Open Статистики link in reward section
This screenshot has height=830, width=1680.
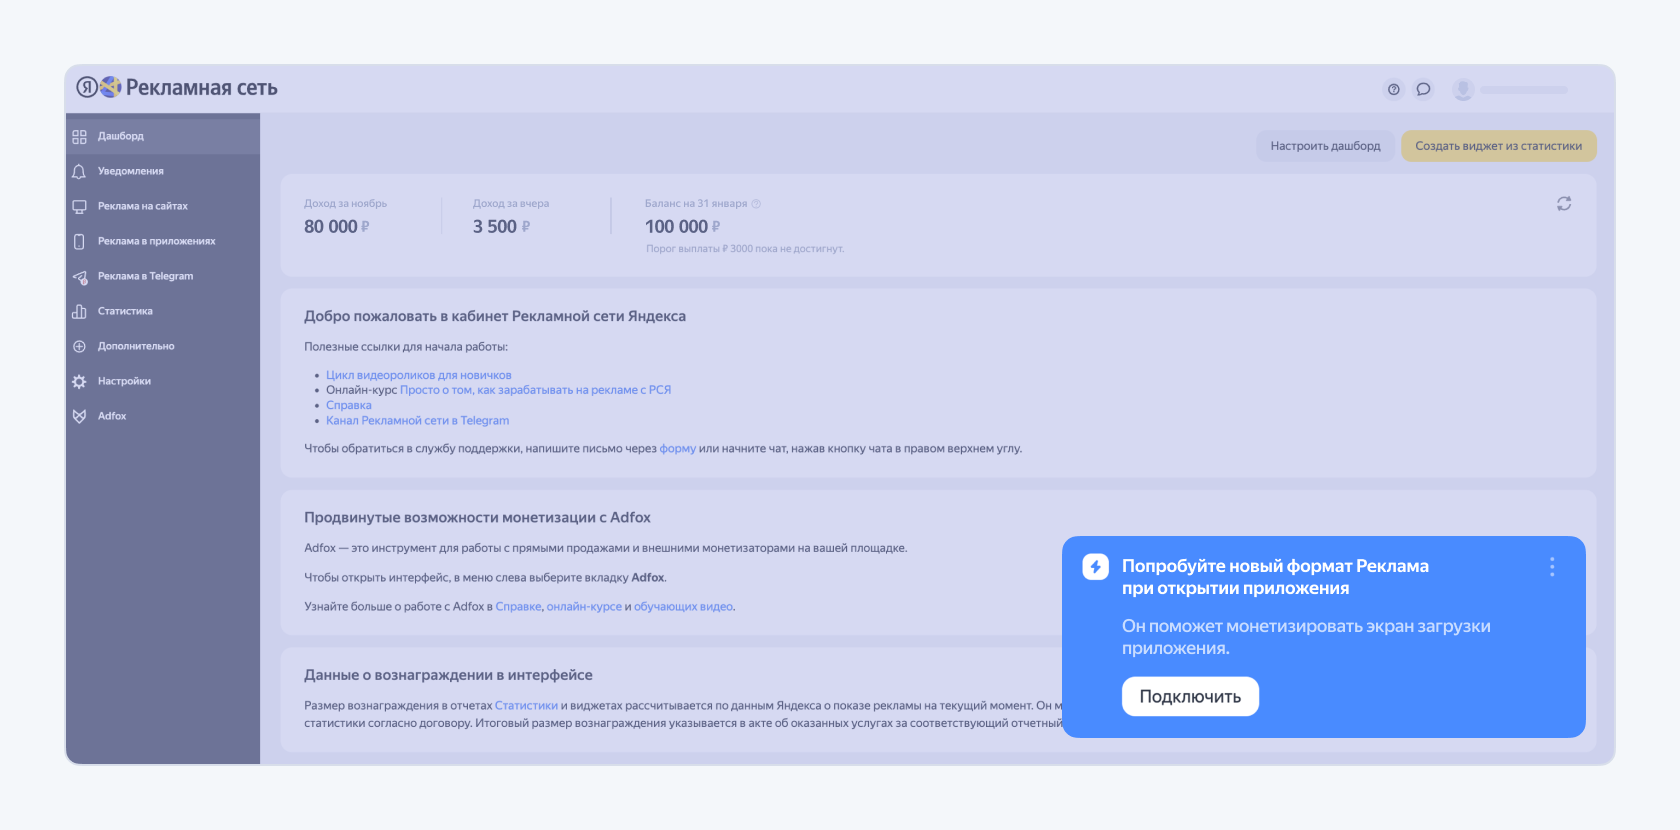click(x=526, y=705)
